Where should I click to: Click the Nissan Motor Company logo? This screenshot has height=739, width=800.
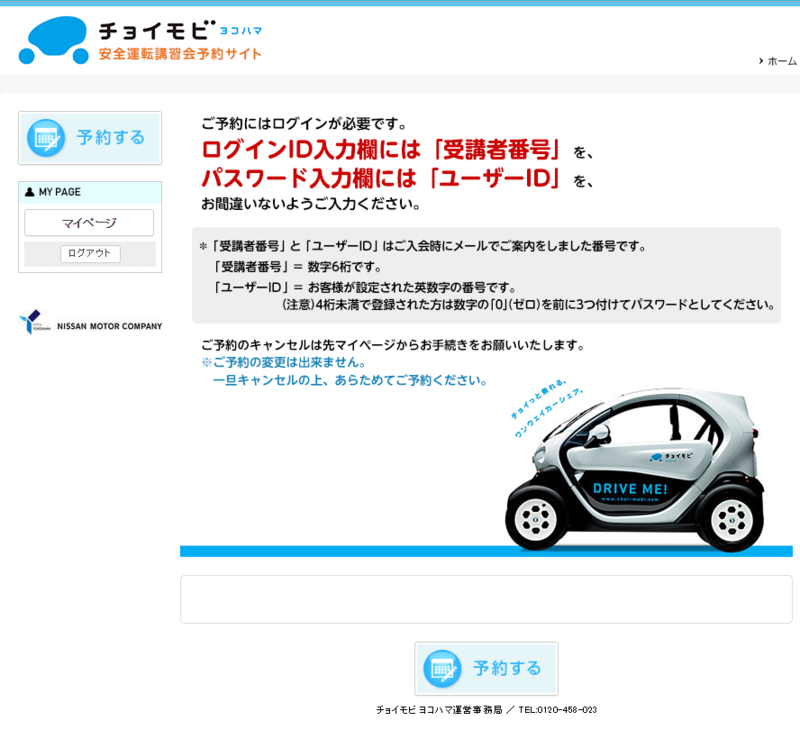[90, 321]
